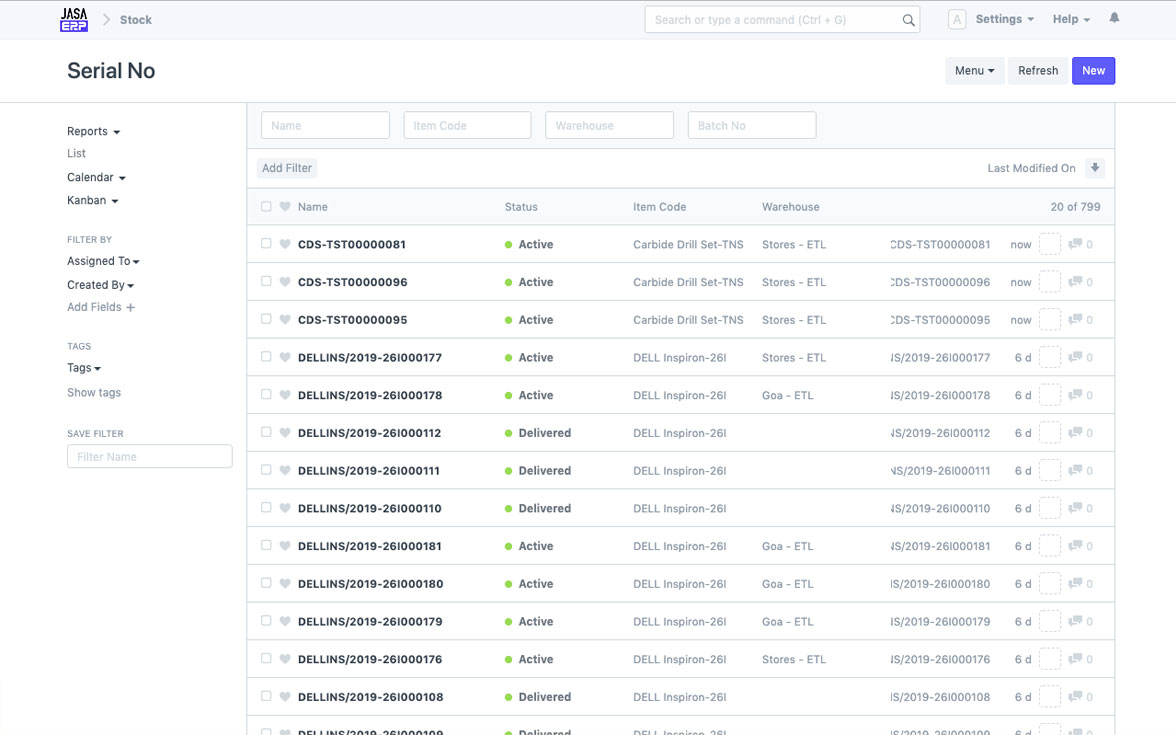Image resolution: width=1176 pixels, height=735 pixels.
Task: Like the CDS-TST00000081 row heart icon
Action: (285, 244)
